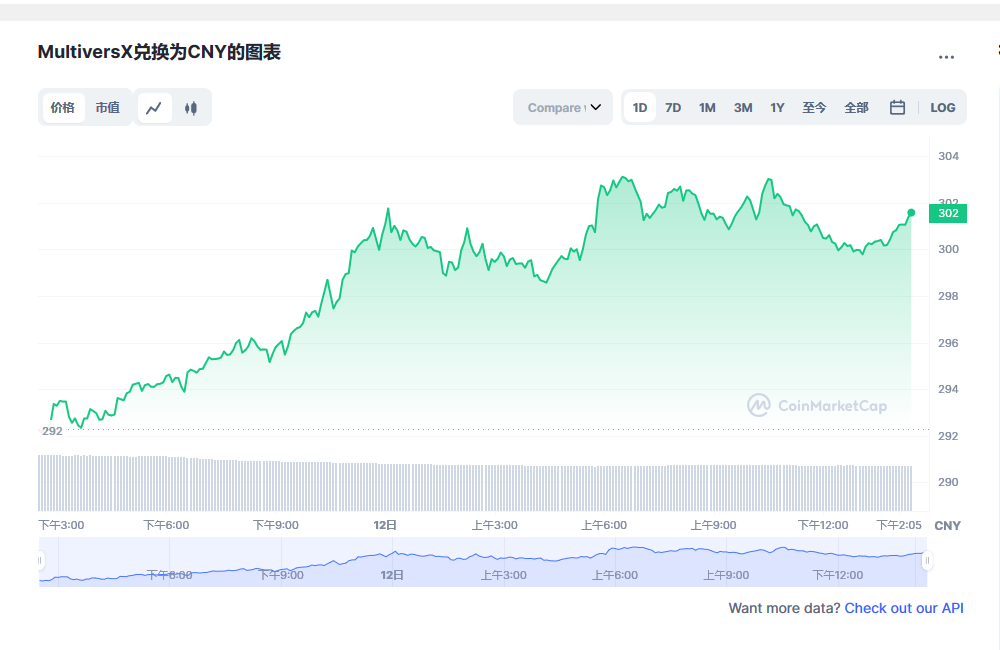
Task: Select the 价格 (price) tab
Action: pyautogui.click(x=63, y=107)
